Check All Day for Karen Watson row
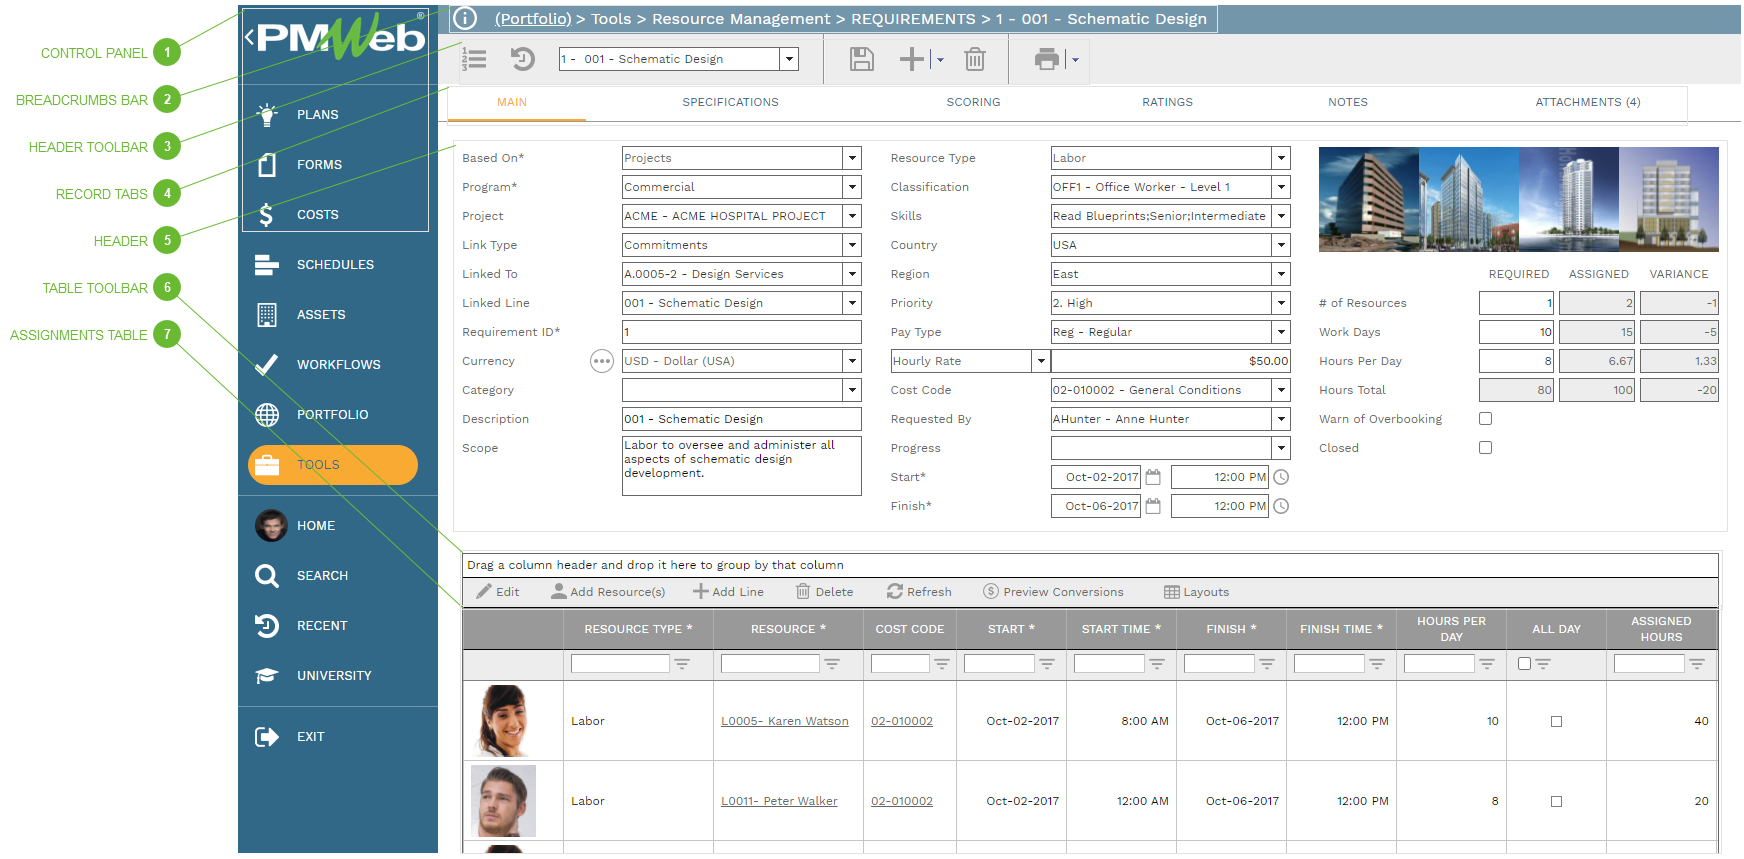Screen dimensions: 1744x859 [x=1556, y=722]
